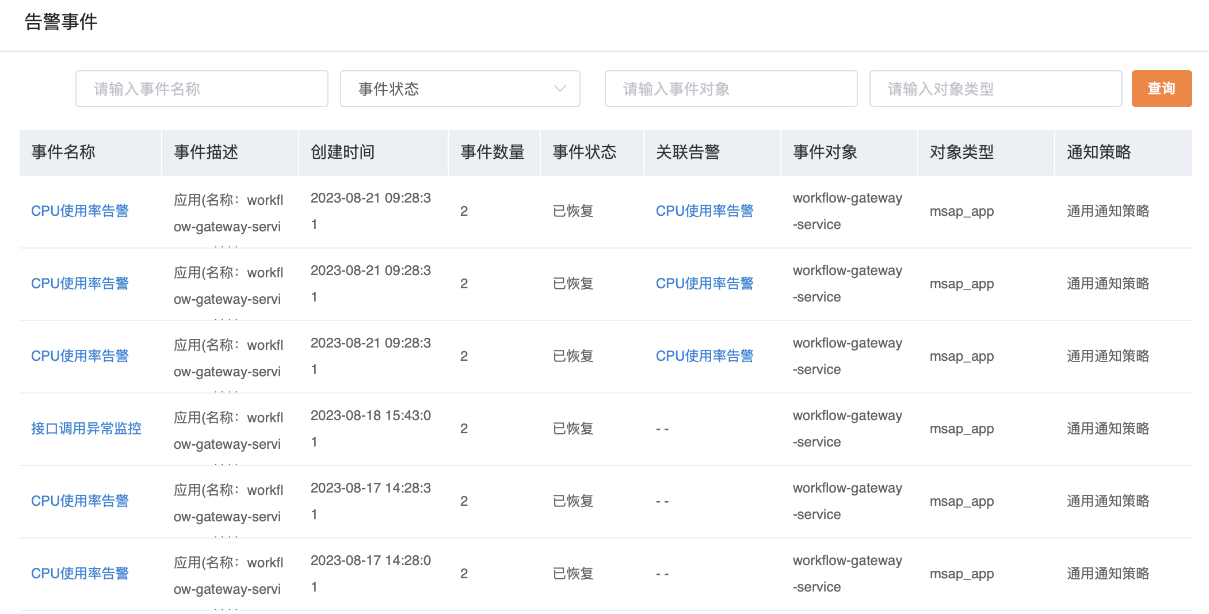Click the 请输入事件对象 input box
This screenshot has width=1209, height=614.
[731, 89]
